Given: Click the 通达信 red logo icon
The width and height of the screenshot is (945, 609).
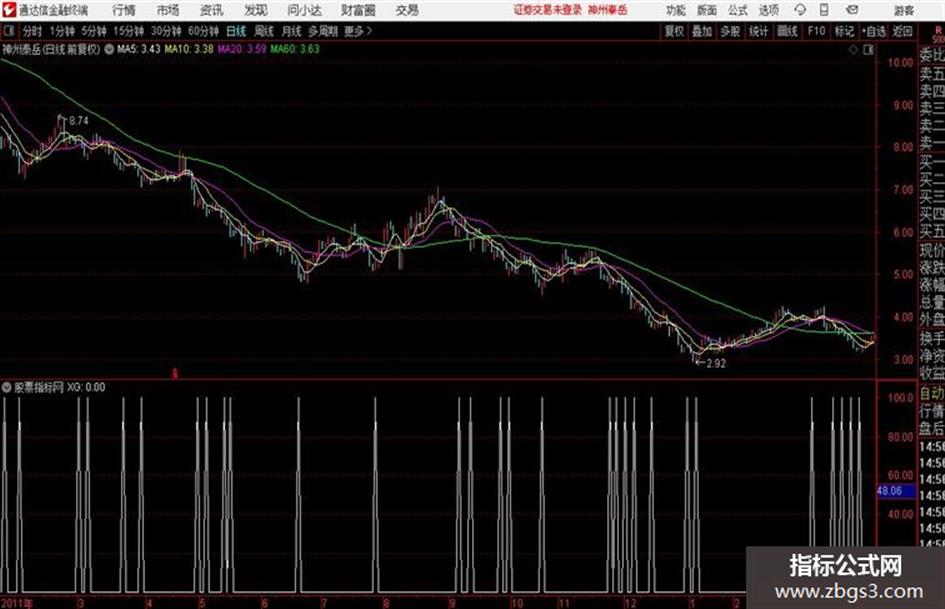Looking at the screenshot, I should point(9,10).
